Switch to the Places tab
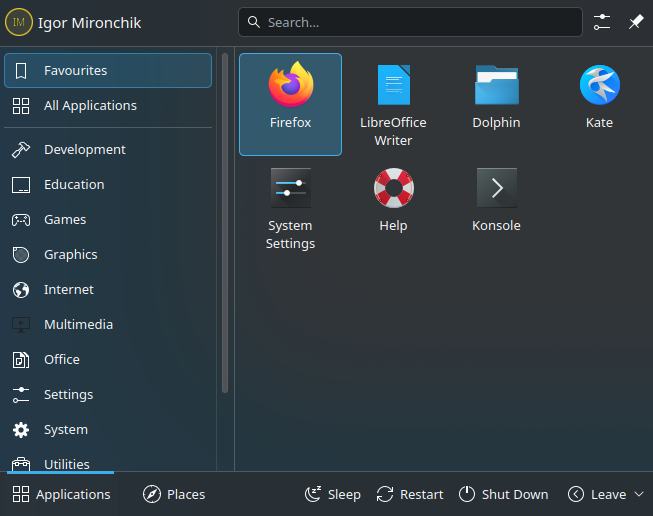Screen dimensions: 653x516 point(174,494)
